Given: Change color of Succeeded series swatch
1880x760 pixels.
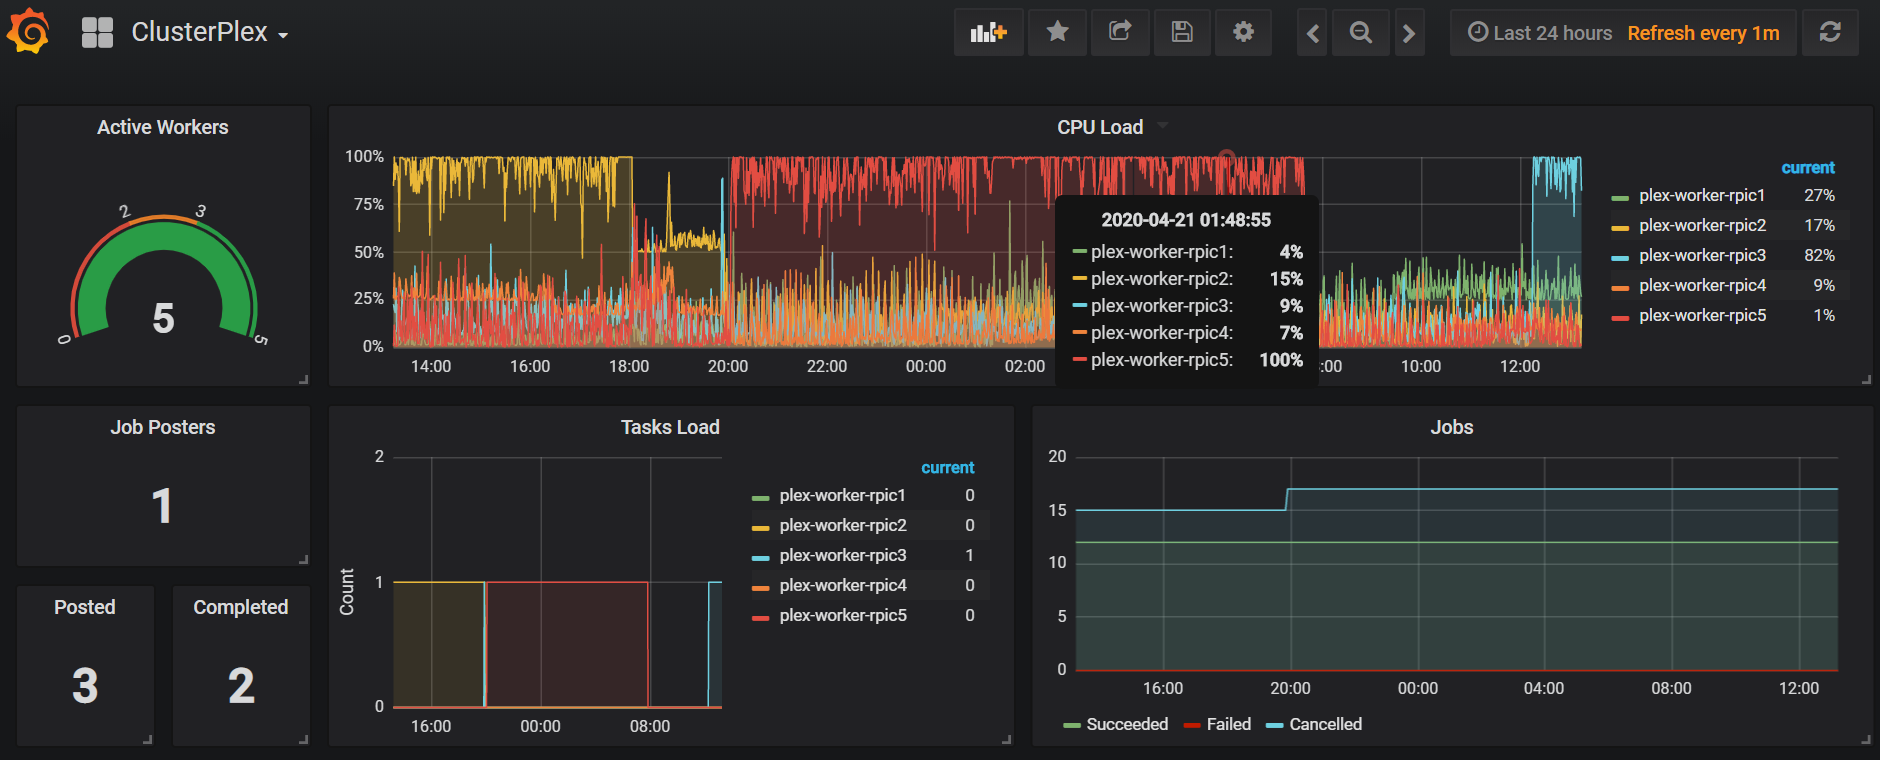Looking at the screenshot, I should [x=1072, y=726].
